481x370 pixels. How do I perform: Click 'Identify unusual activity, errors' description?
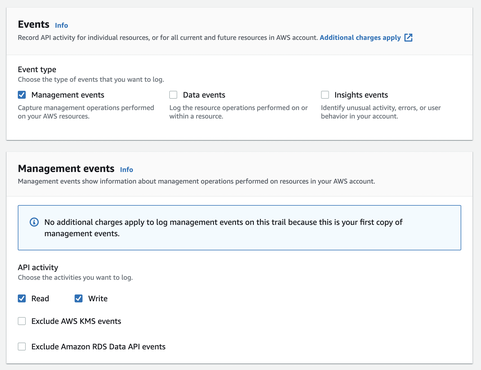(381, 112)
